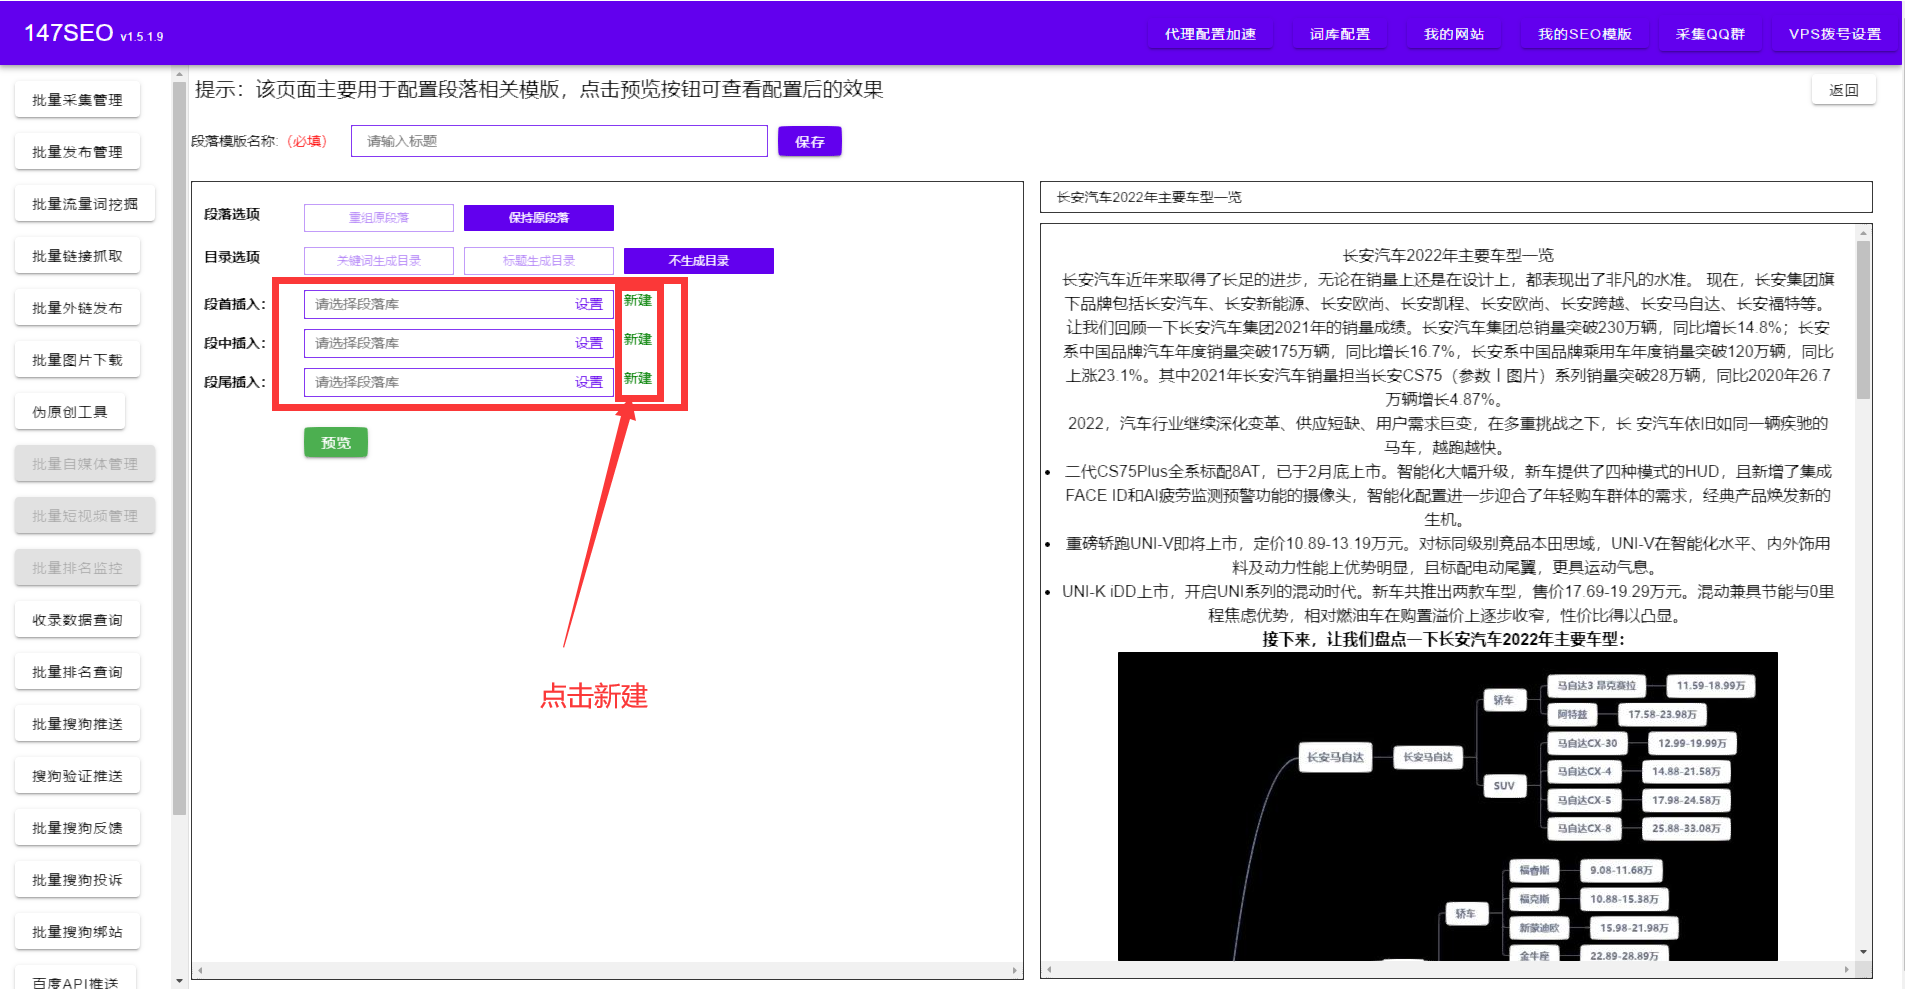Open 批量链接抓取 in sidebar
1905x989 pixels.
pos(77,256)
